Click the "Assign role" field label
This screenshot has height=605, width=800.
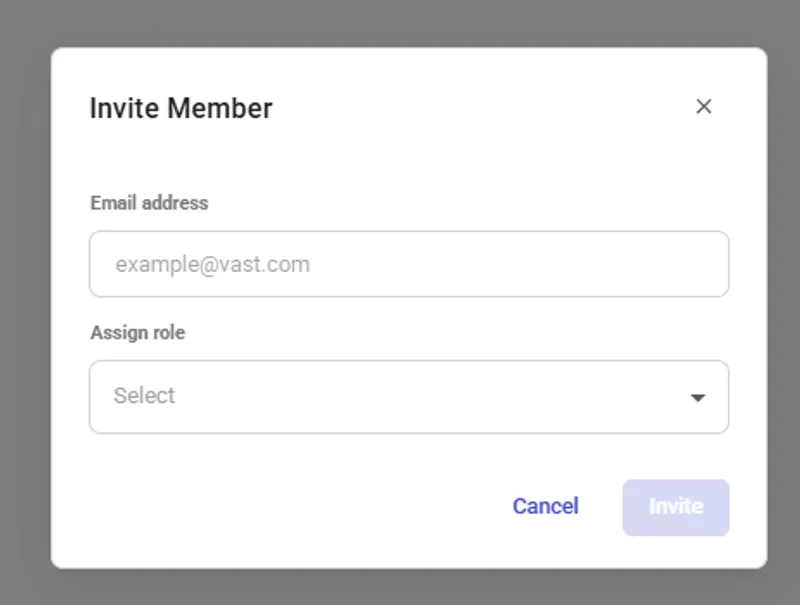pos(138,333)
